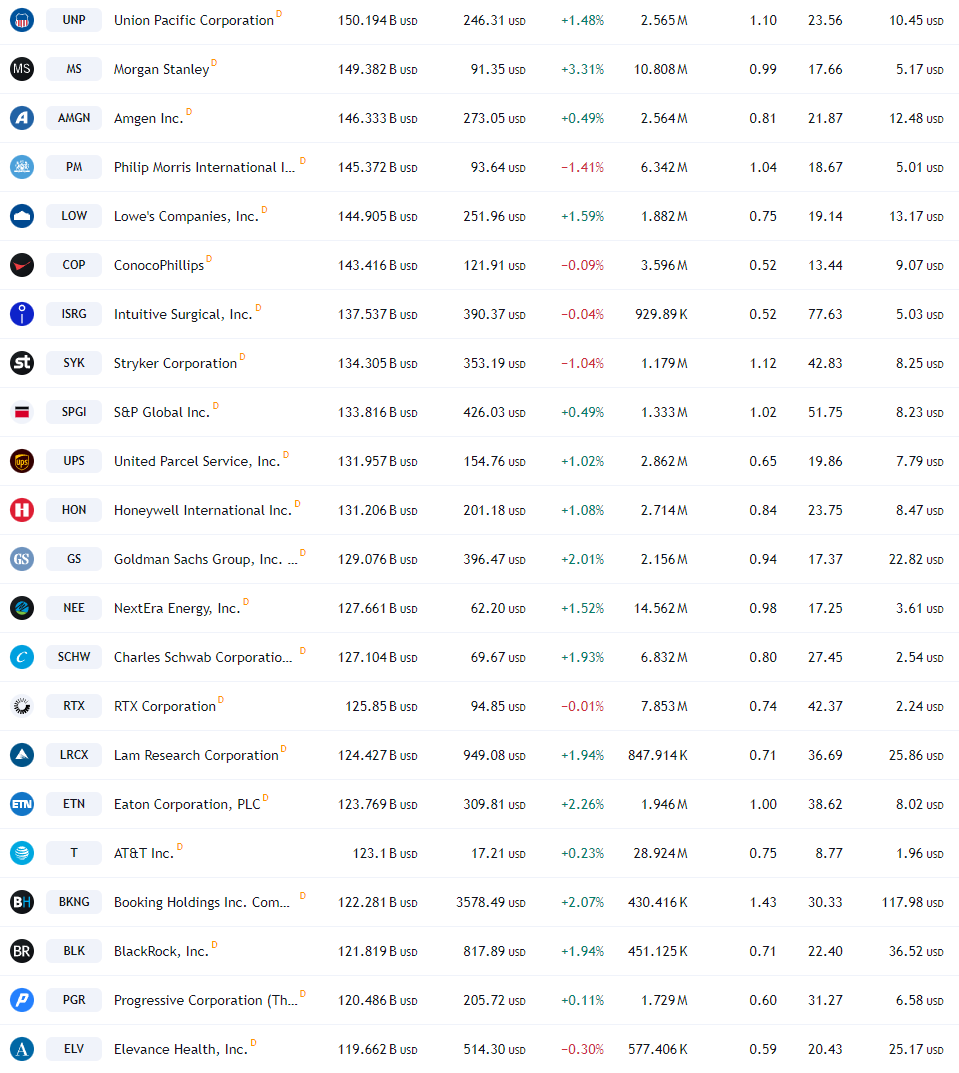Open the AMGN ticker symbol
This screenshot has height=1073, width=959.
coord(74,118)
